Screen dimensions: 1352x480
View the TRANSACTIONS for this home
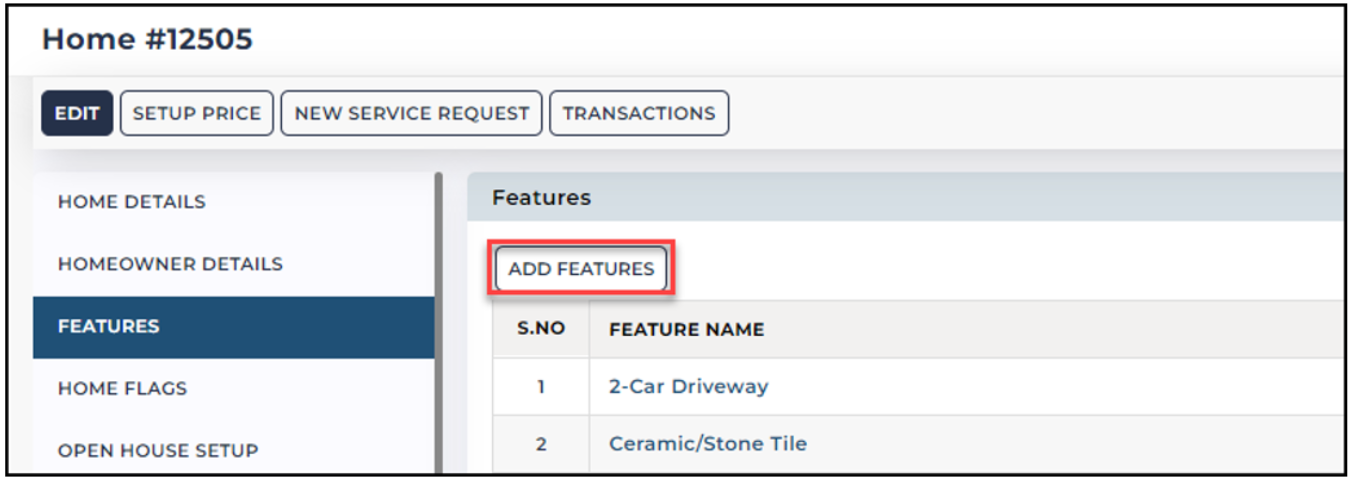pos(639,113)
